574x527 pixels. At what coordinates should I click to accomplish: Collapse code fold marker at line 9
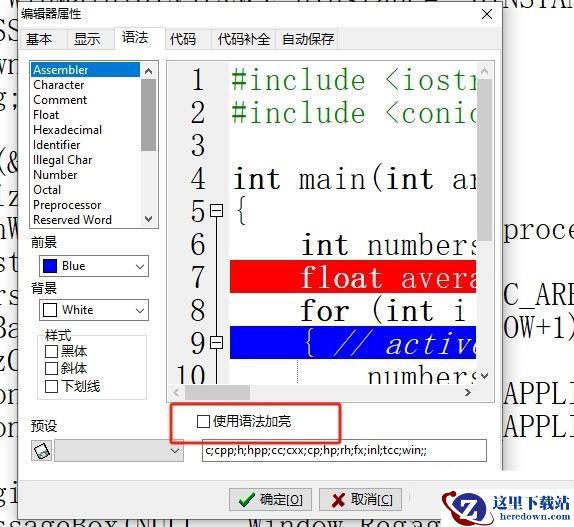click(x=216, y=343)
